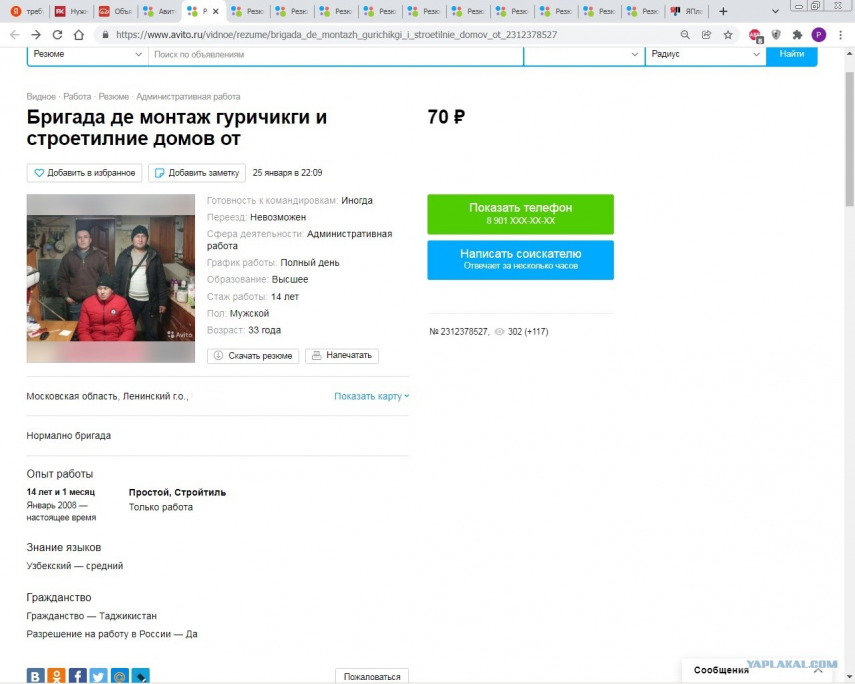Toggle Добавить заметку on the resume
The image size is (855, 684).
pos(197,172)
